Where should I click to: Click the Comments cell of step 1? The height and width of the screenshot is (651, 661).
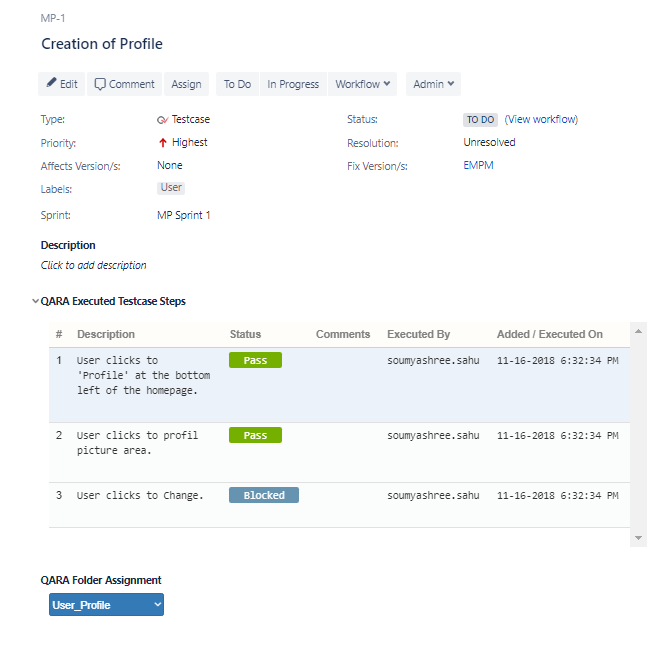(343, 385)
